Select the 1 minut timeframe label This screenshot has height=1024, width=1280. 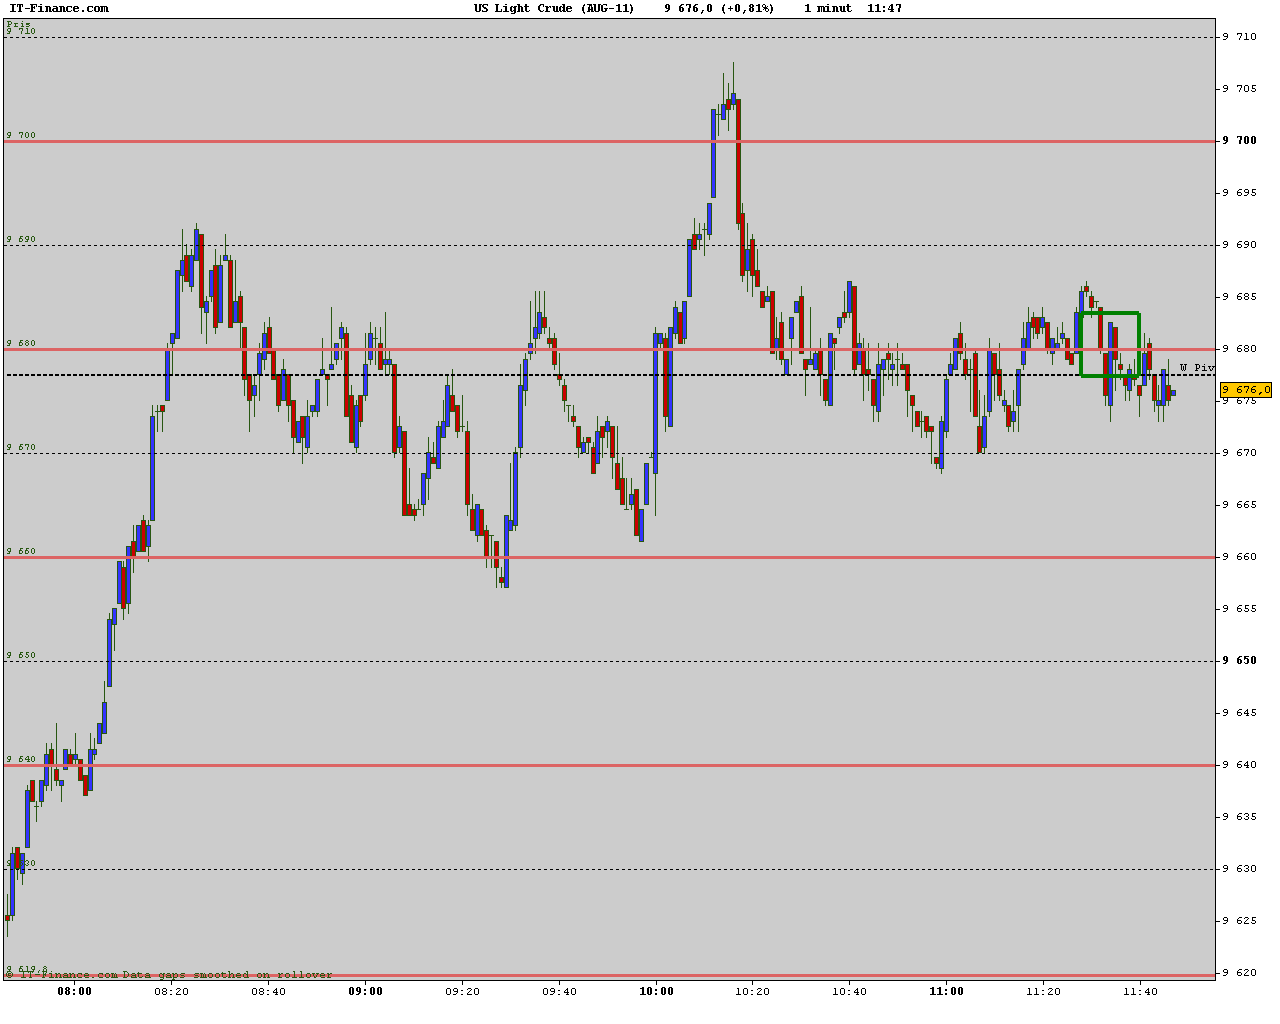(x=828, y=8)
